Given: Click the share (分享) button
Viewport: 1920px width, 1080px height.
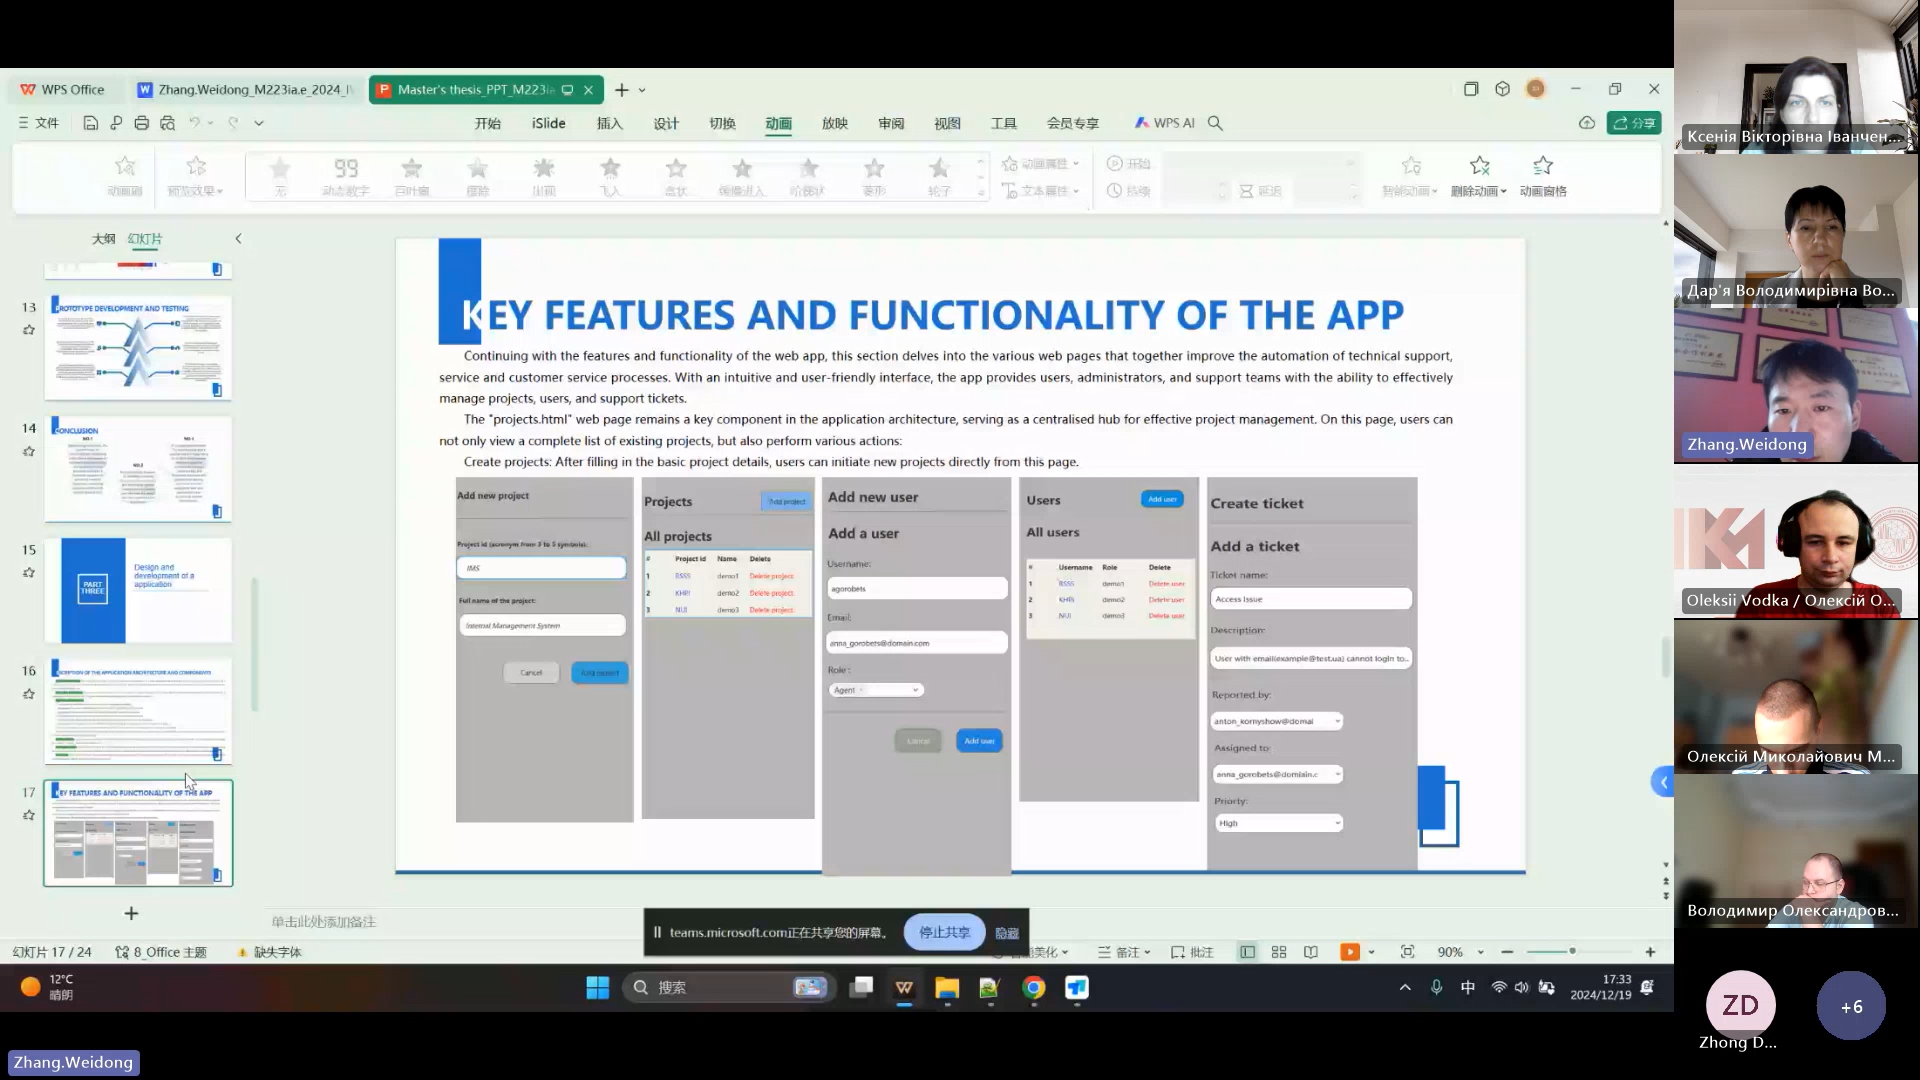Looking at the screenshot, I should click(1634, 123).
